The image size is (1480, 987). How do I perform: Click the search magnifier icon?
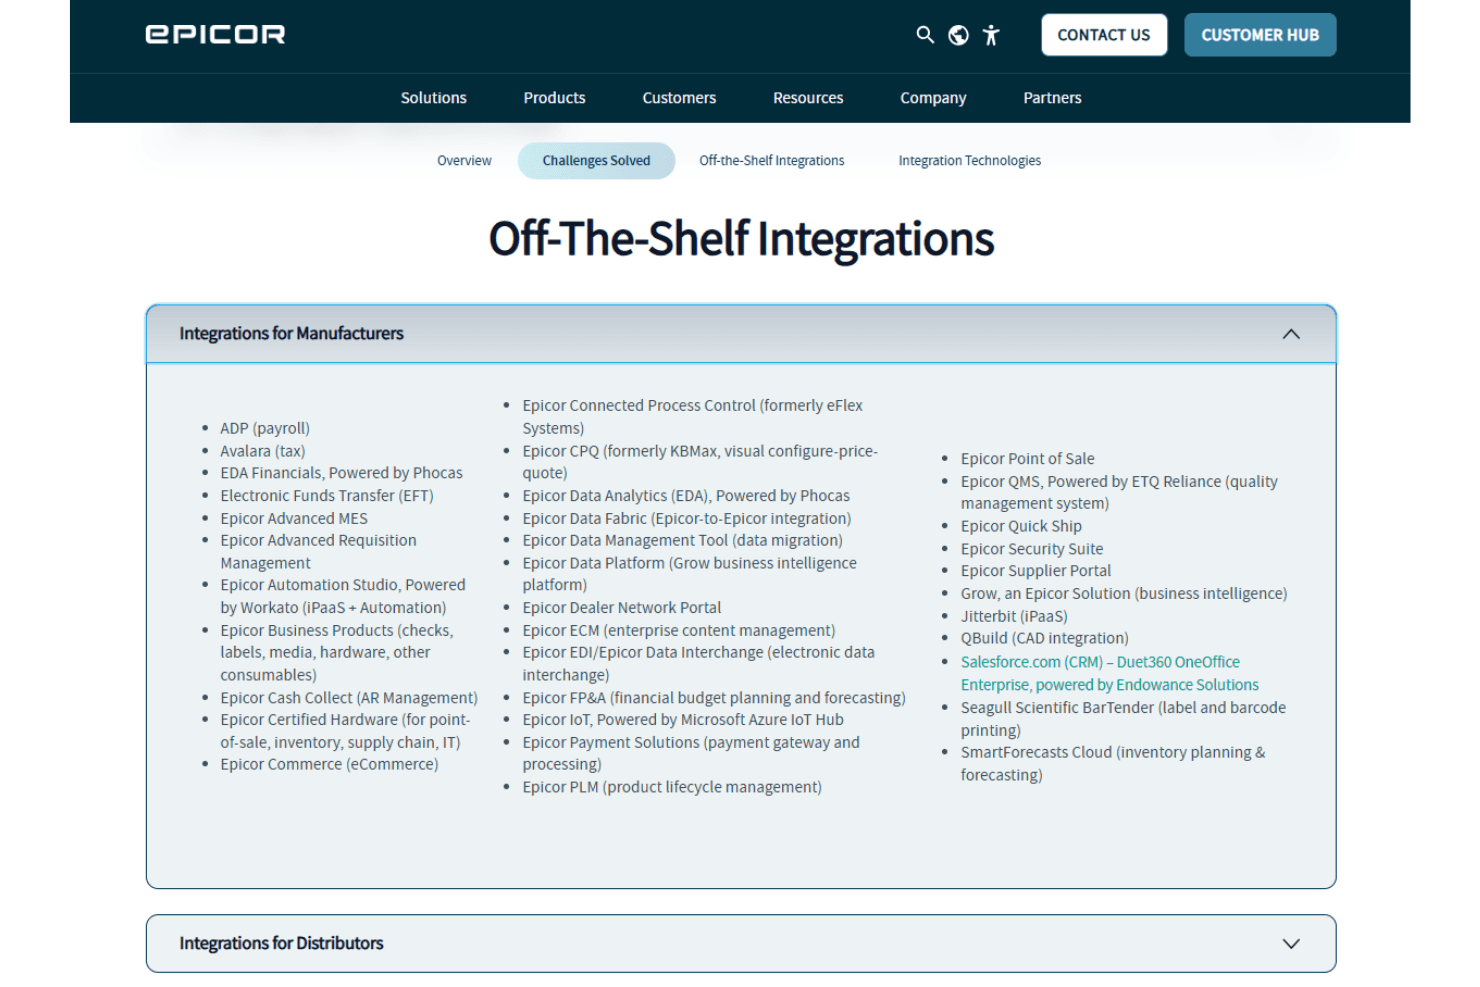coord(925,35)
